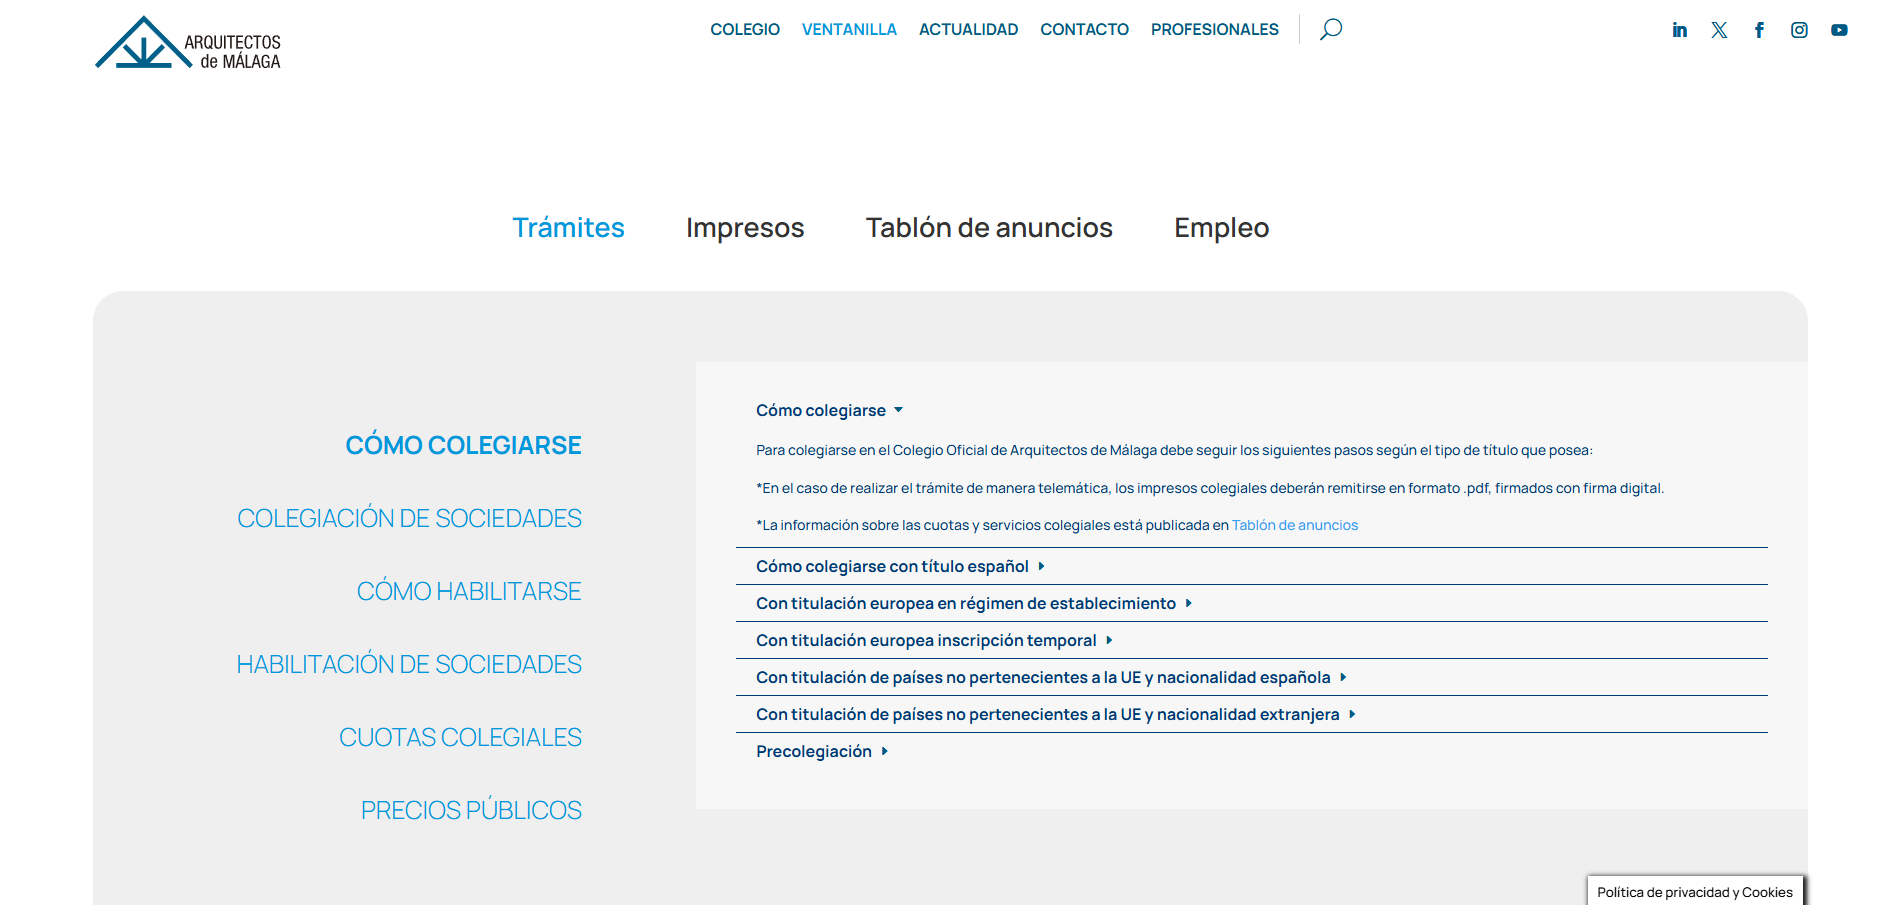Click the X (Twitter) icon
1902x905 pixels.
click(x=1719, y=30)
